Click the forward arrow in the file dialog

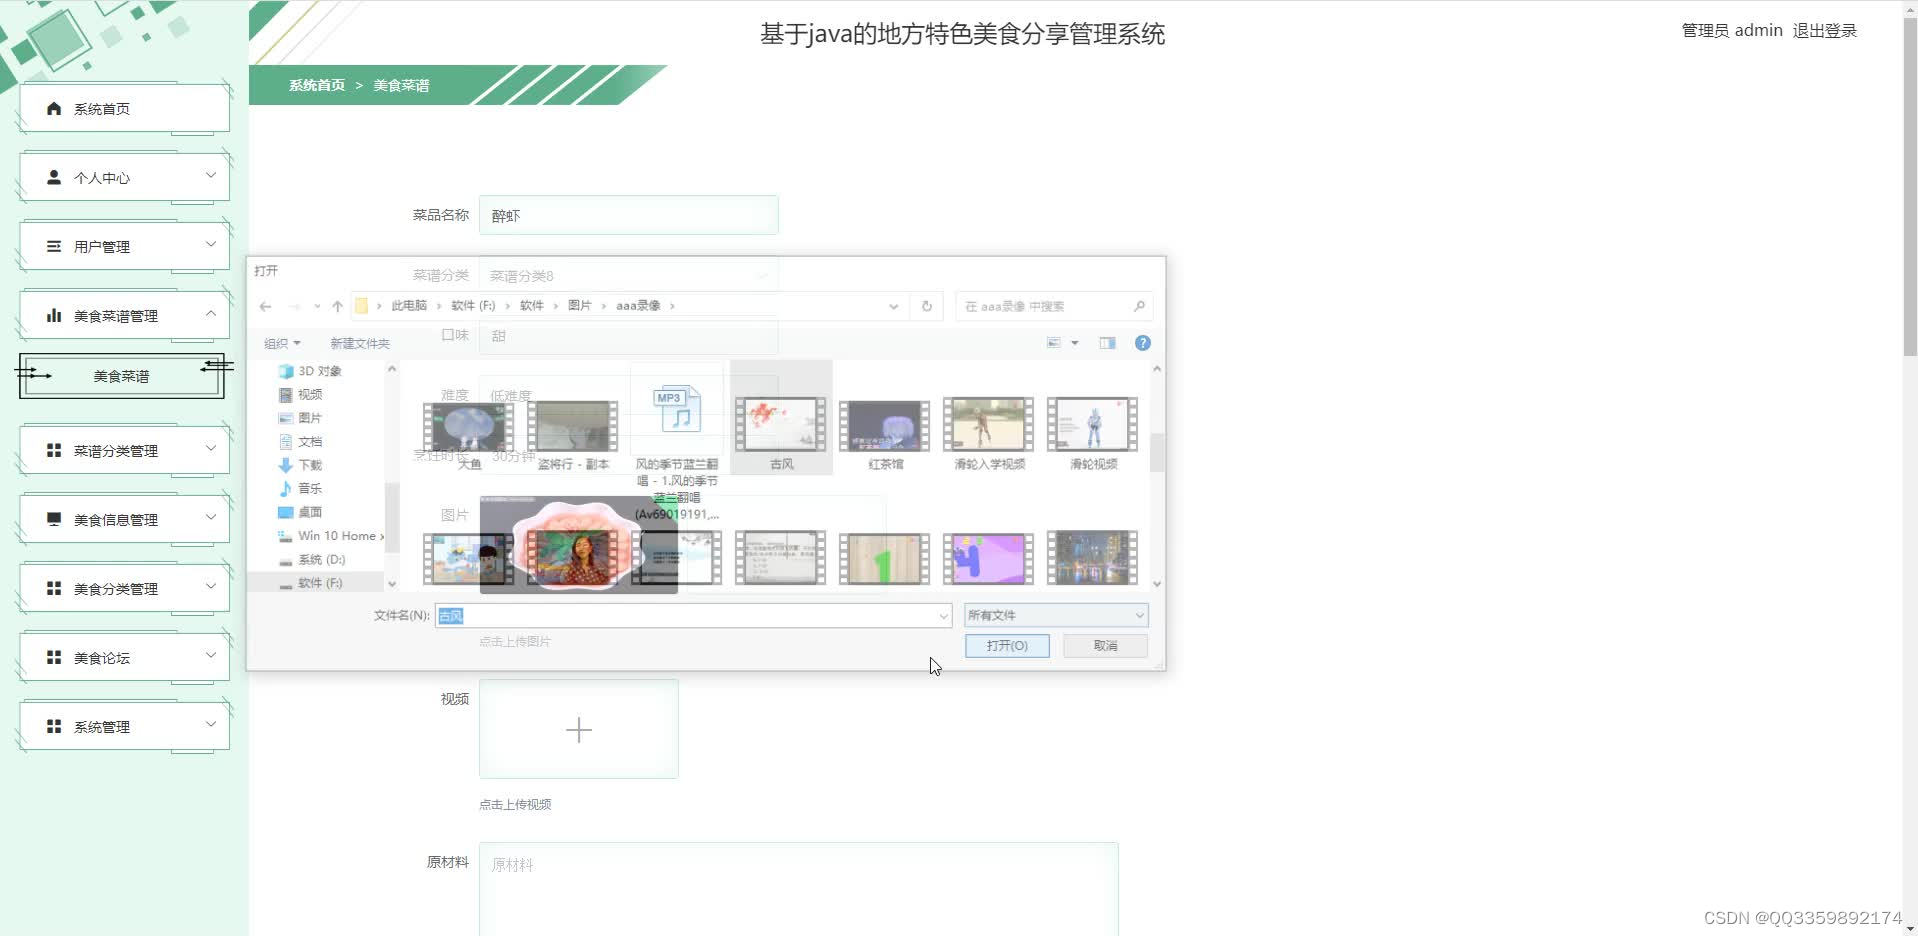294,306
